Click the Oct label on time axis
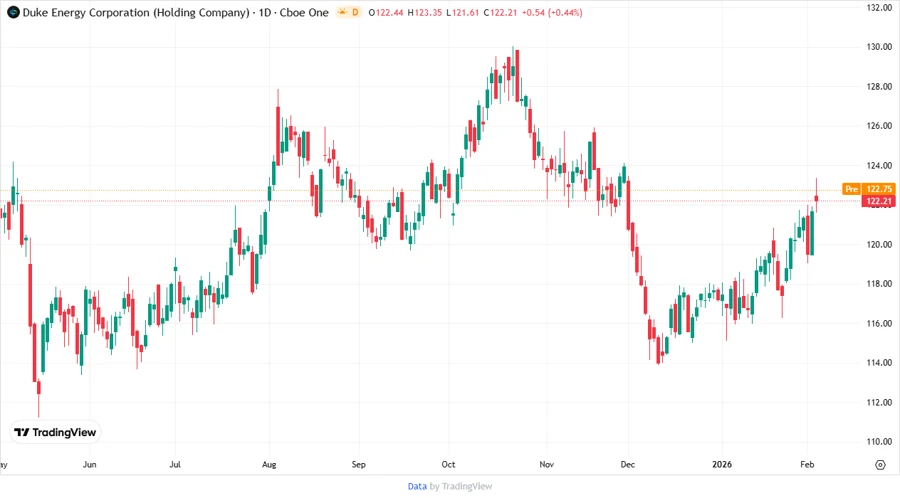This screenshot has width=900, height=498. (448, 464)
